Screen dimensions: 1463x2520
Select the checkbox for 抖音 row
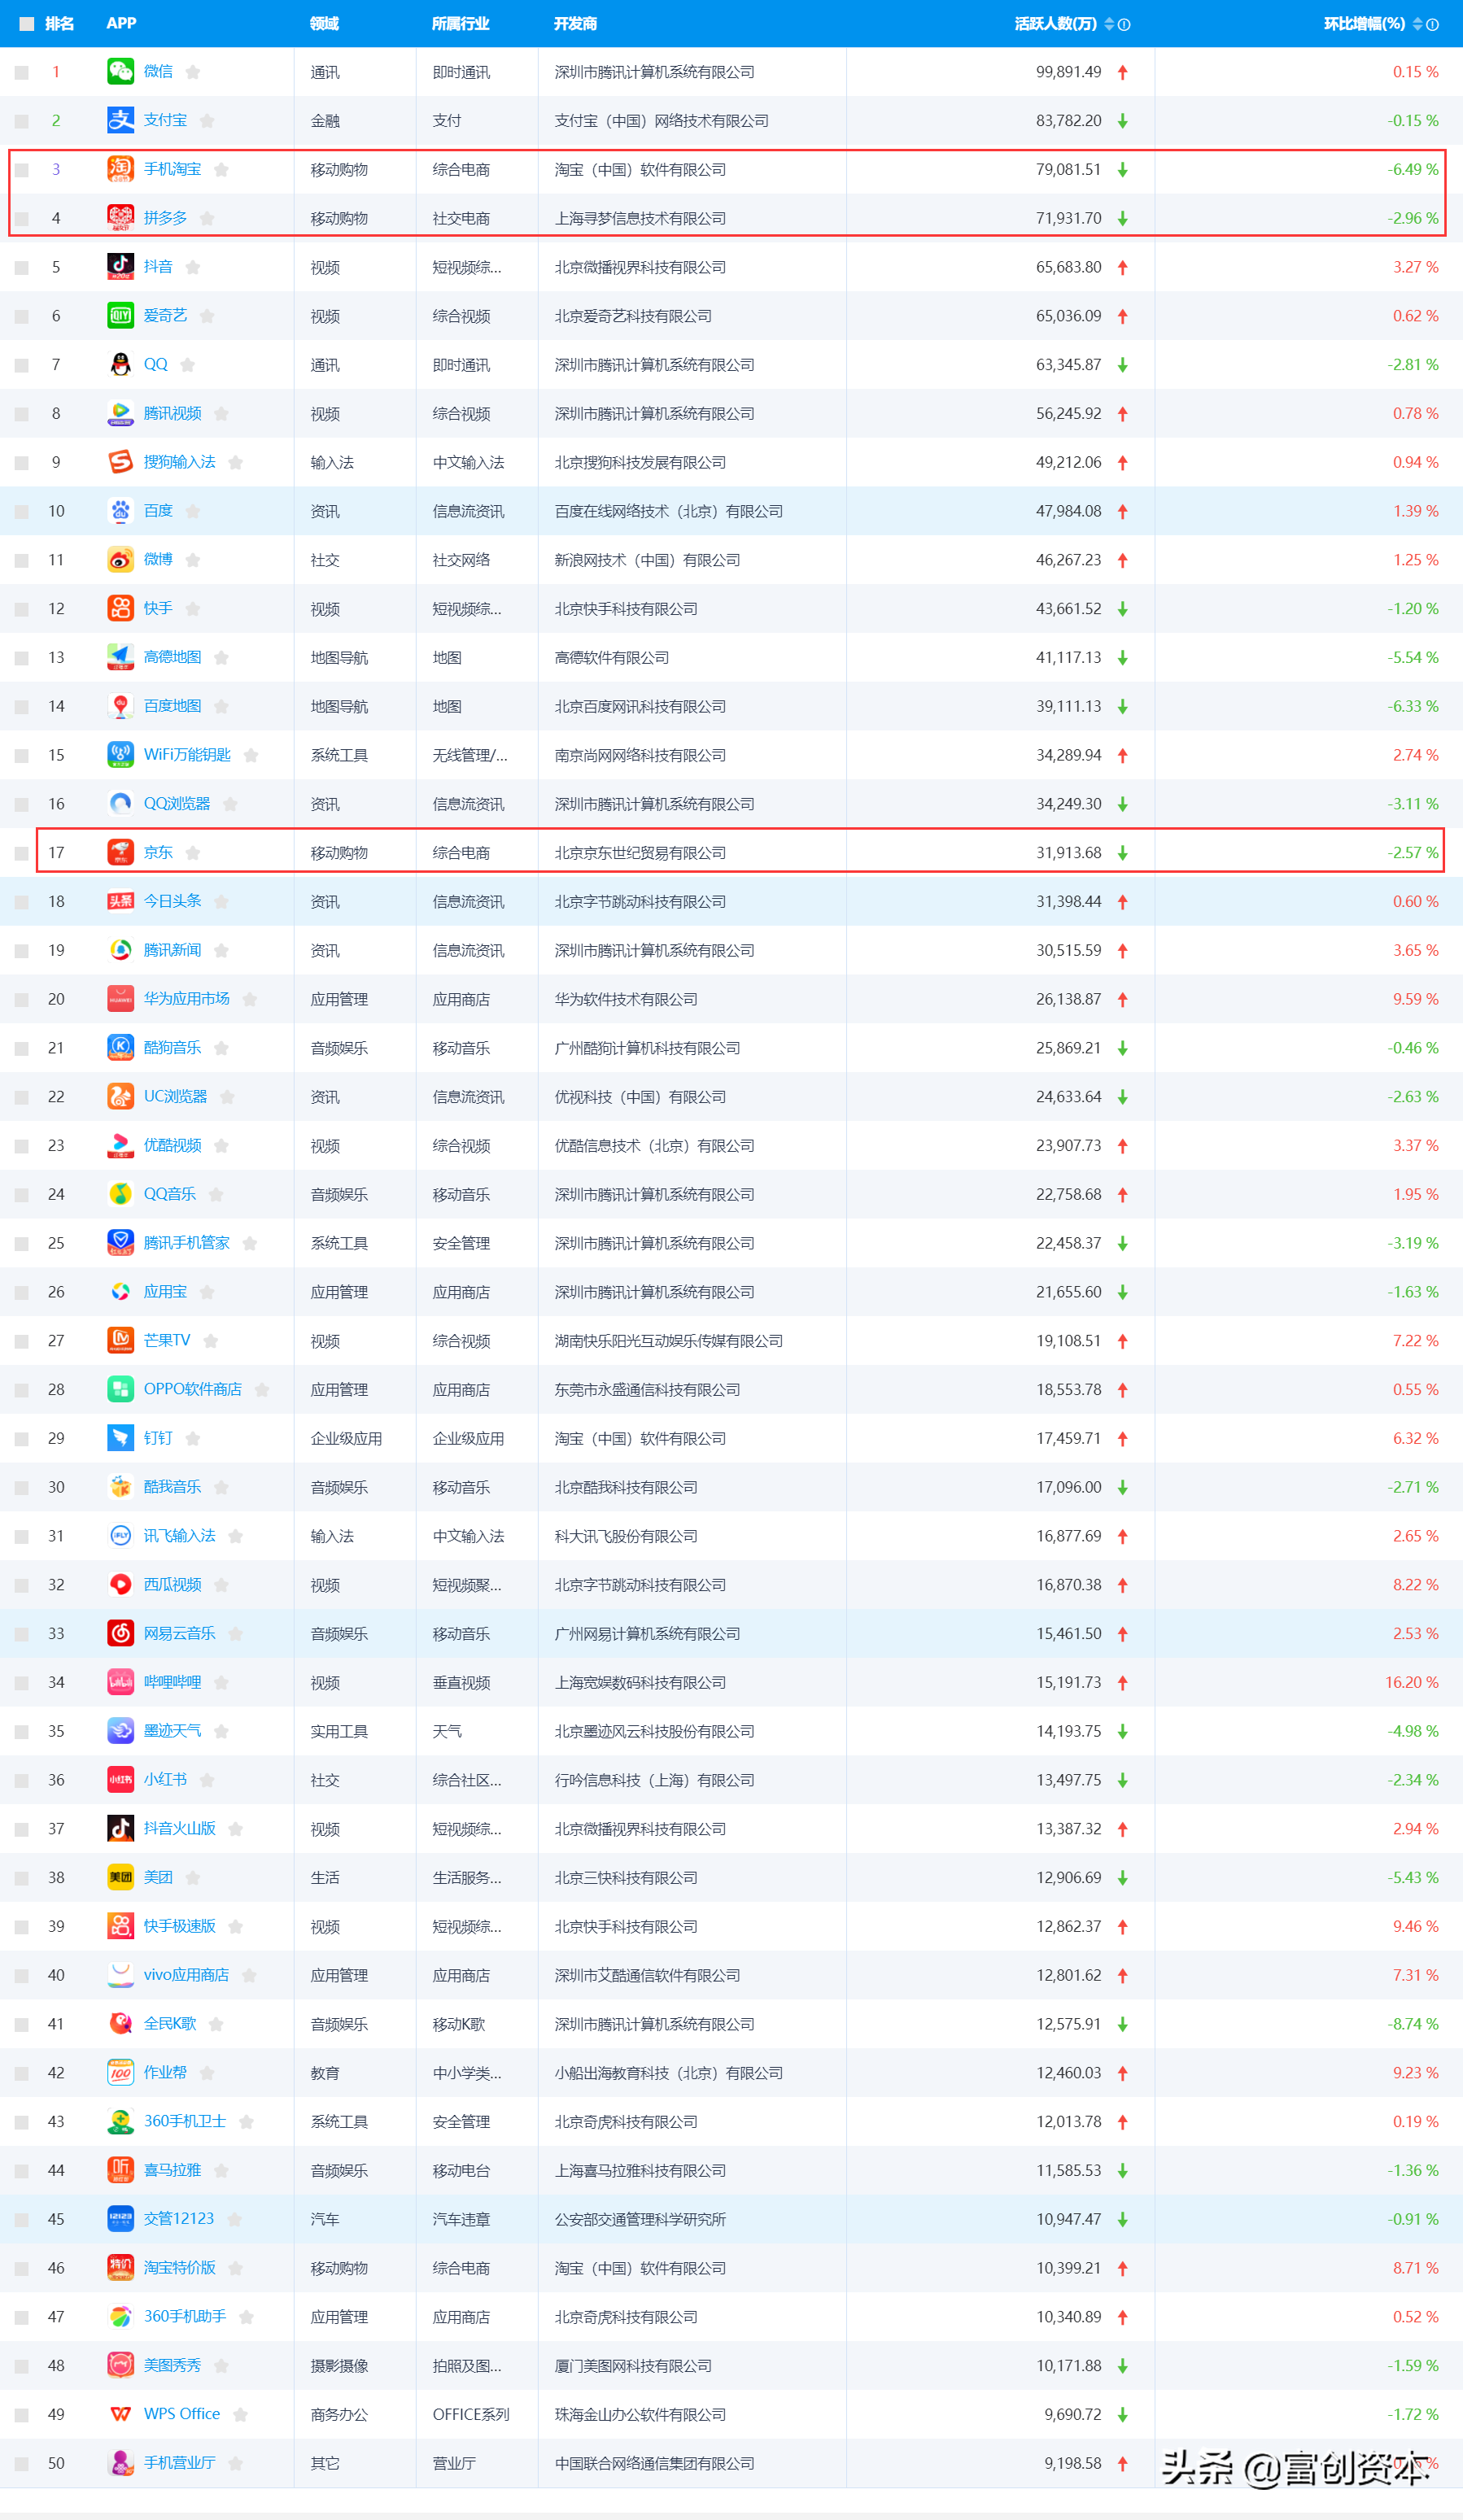coord(21,268)
